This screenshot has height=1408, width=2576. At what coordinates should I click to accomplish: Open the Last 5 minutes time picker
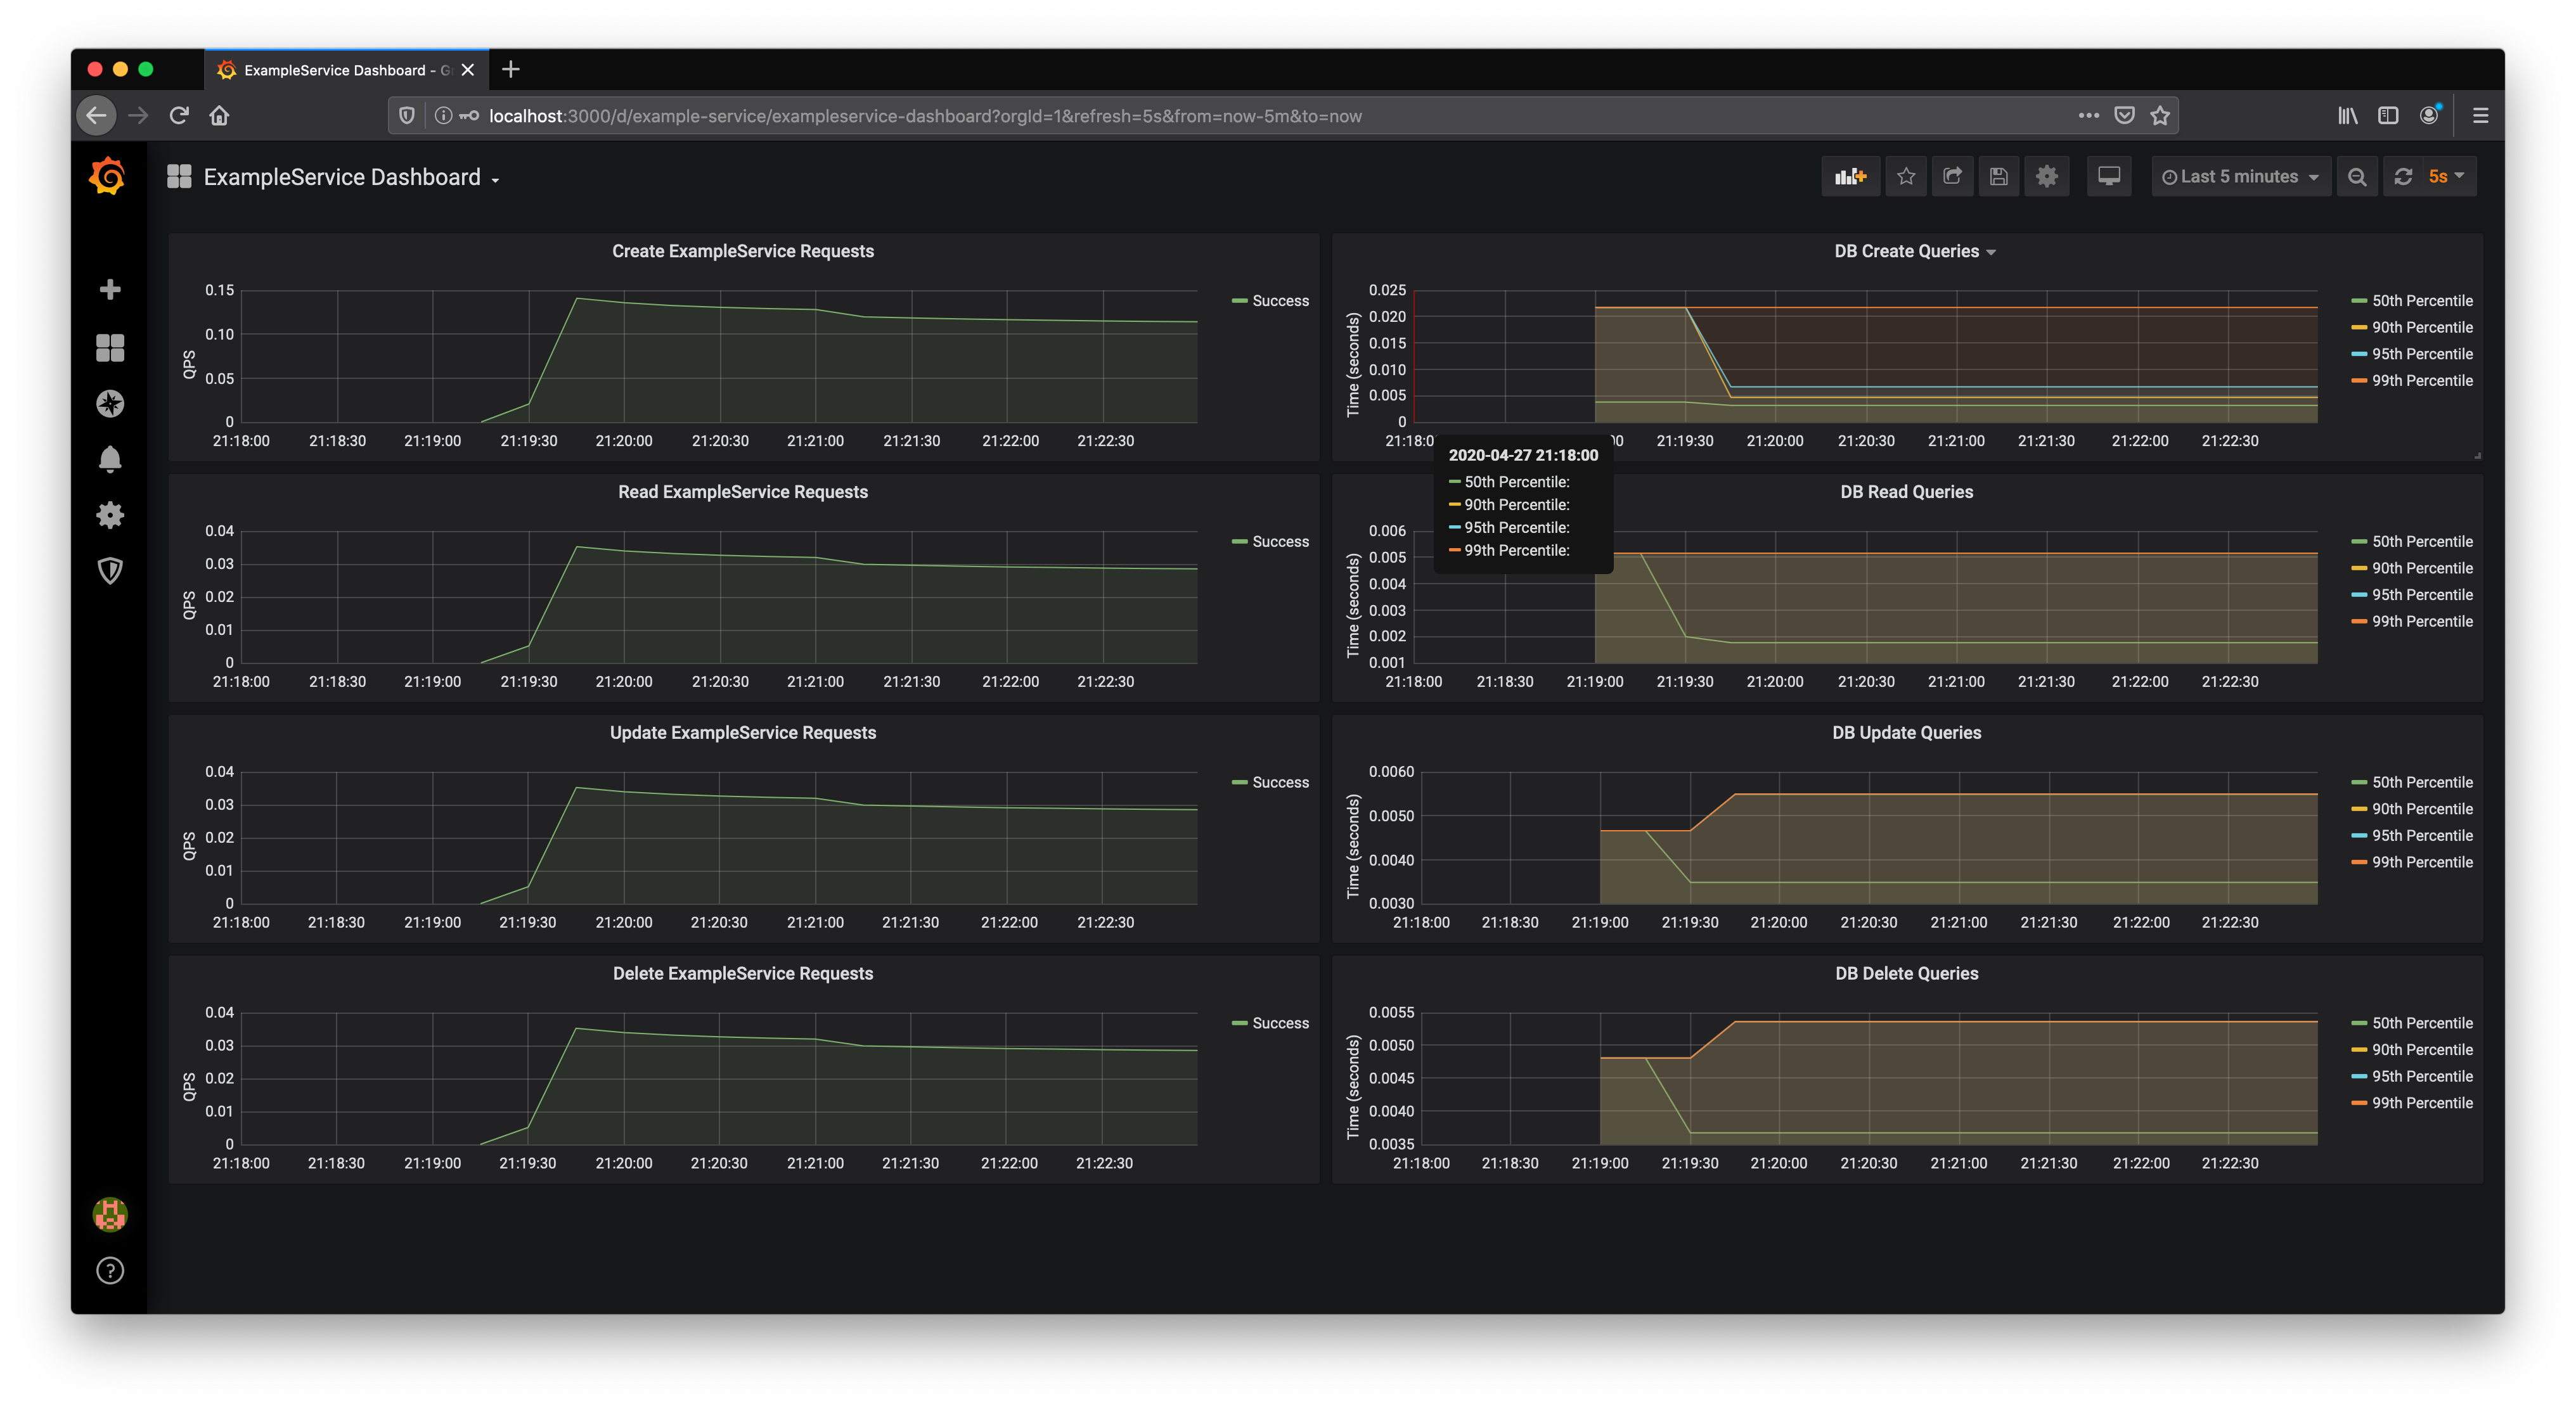point(2240,177)
